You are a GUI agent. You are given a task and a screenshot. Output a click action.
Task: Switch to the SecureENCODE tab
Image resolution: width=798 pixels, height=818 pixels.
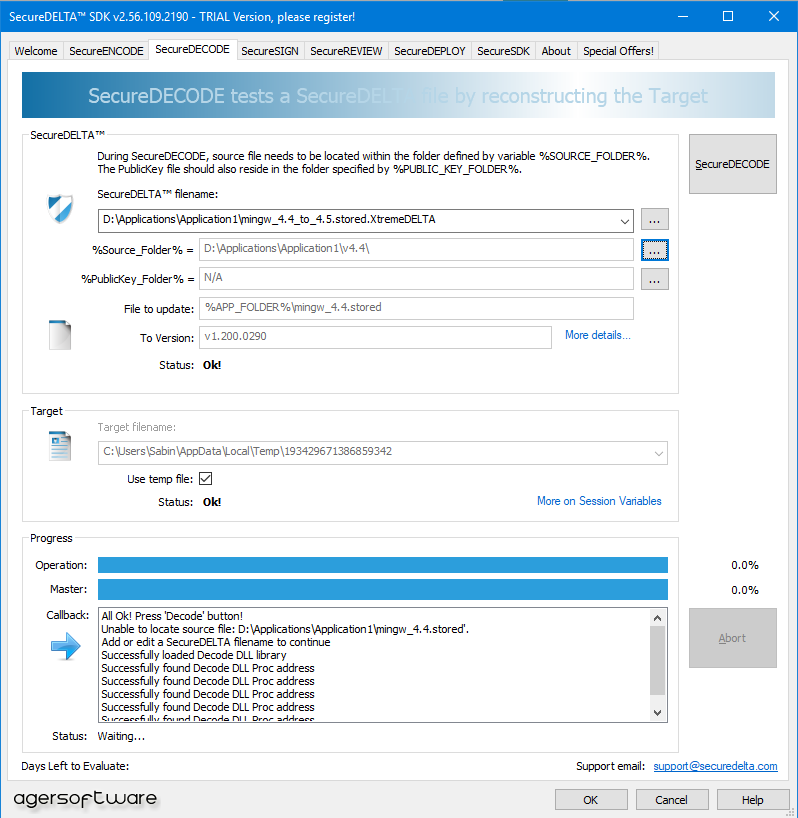106,51
